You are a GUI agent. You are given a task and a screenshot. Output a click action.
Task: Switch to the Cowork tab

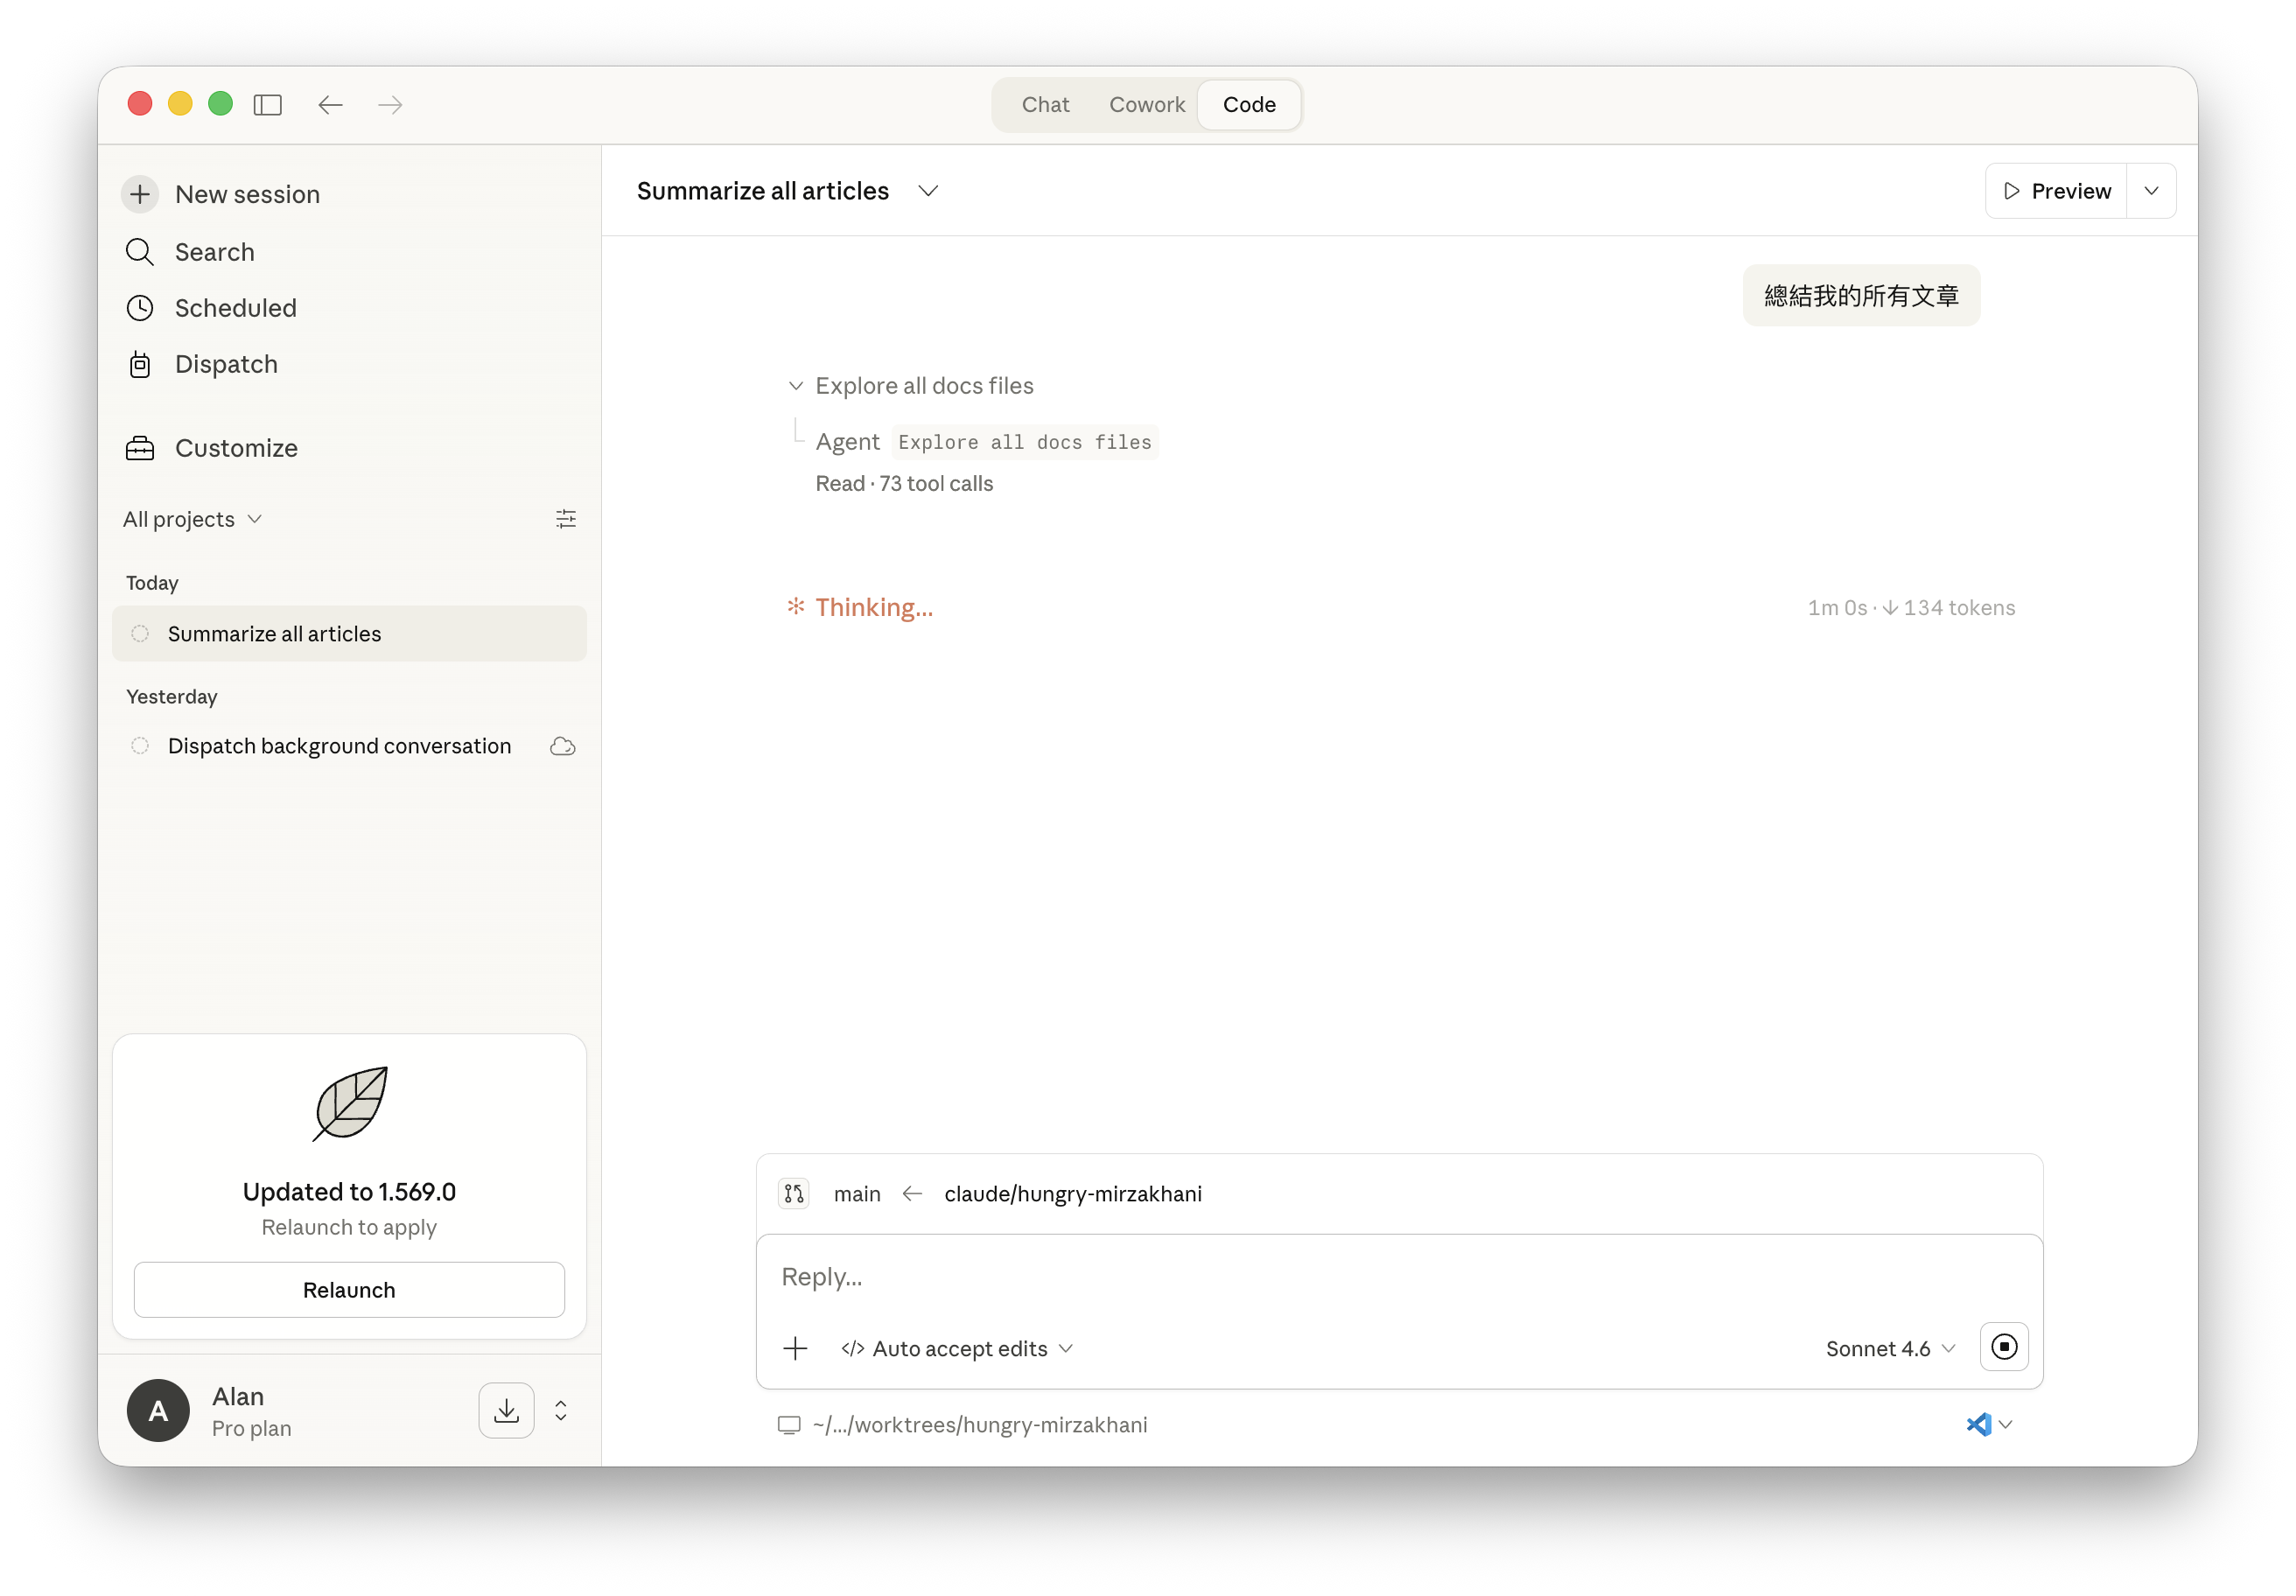pos(1146,105)
